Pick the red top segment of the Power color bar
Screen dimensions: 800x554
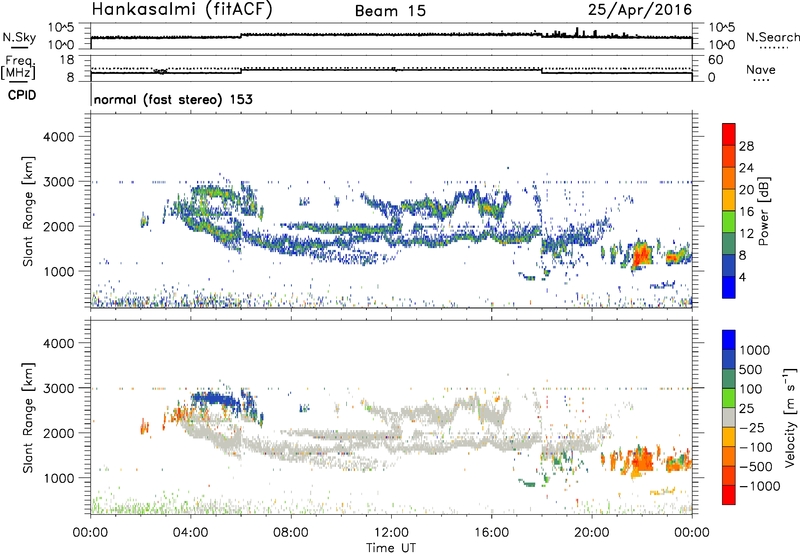click(x=729, y=135)
